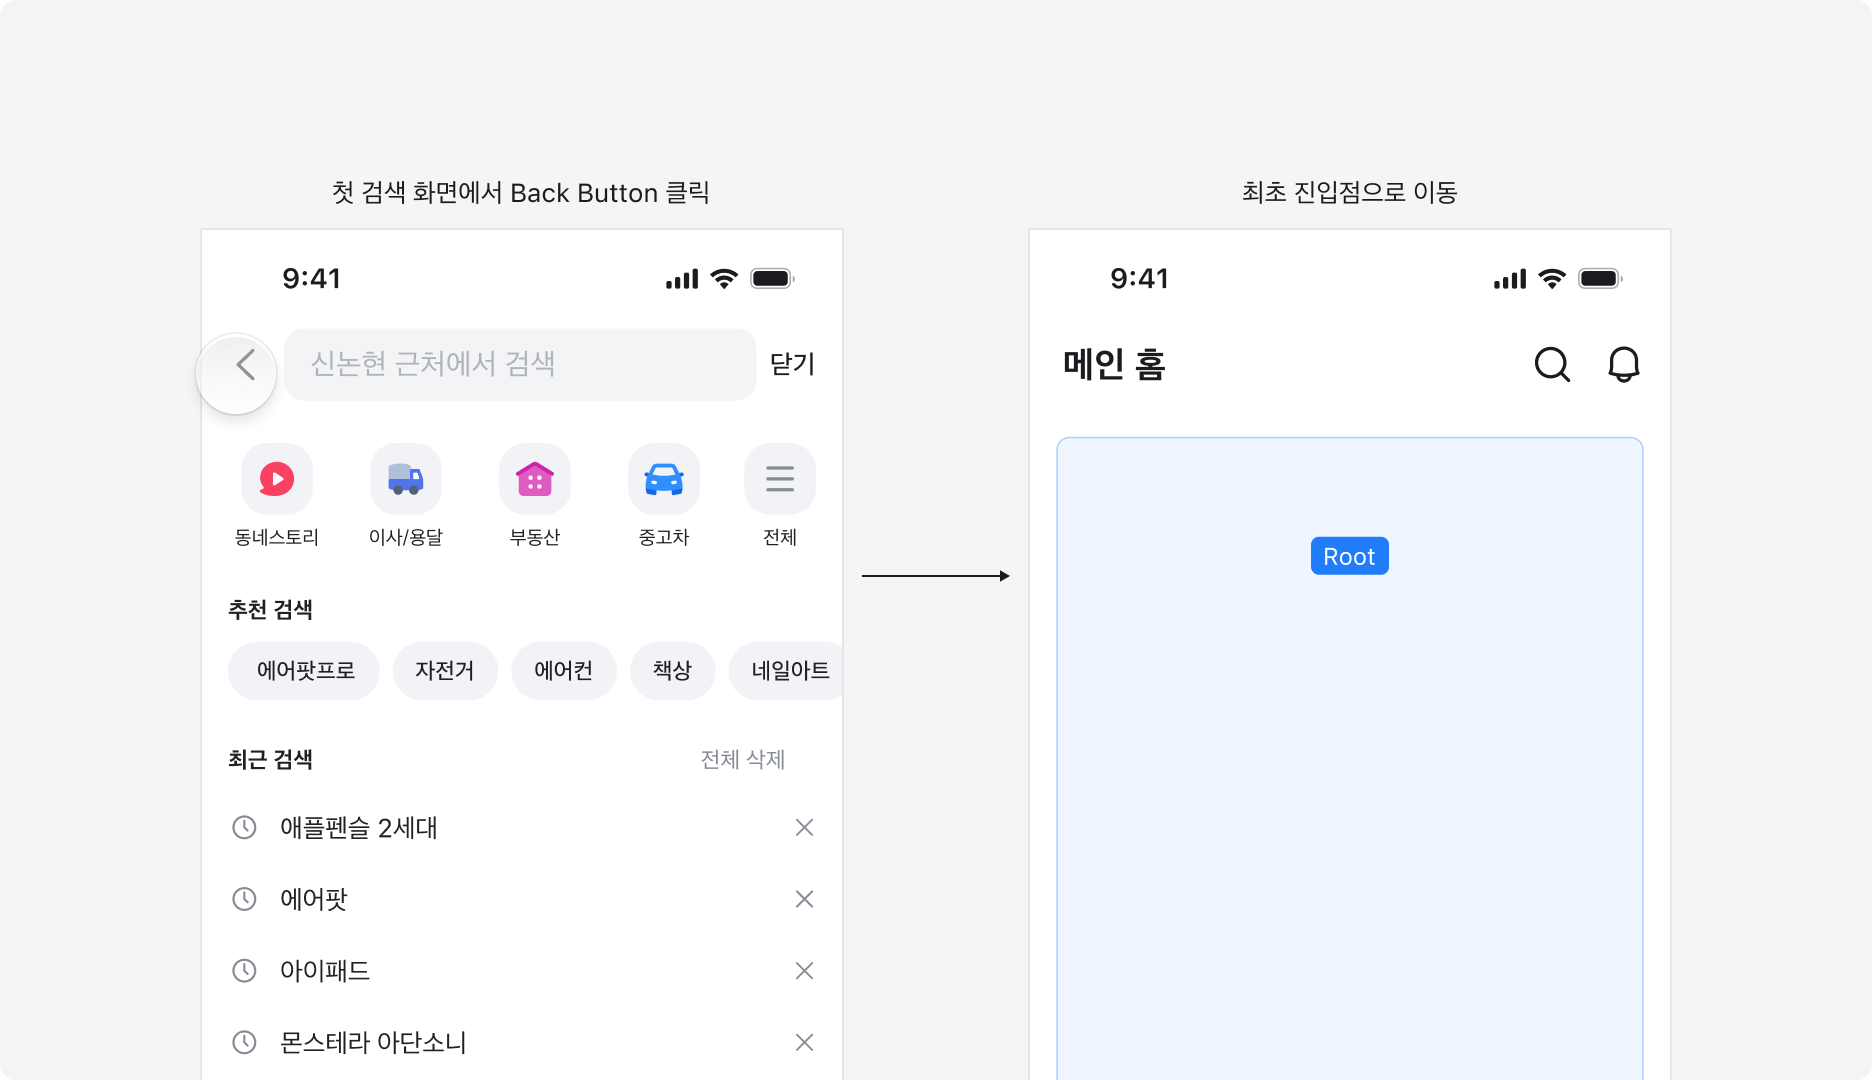Select the 책상 suggestion chip
Image resolution: width=1872 pixels, height=1080 pixels.
point(673,671)
